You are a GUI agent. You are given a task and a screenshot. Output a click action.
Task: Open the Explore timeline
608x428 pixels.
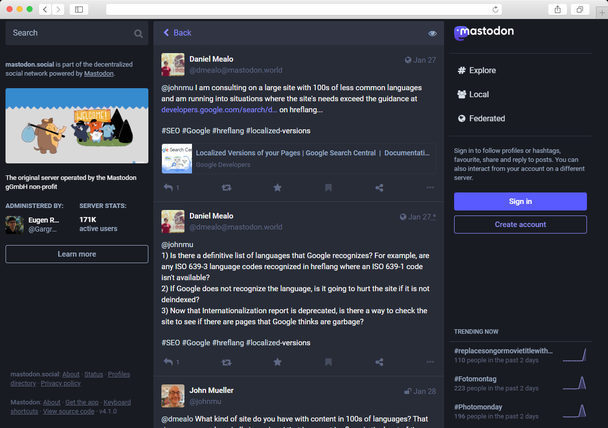click(477, 70)
